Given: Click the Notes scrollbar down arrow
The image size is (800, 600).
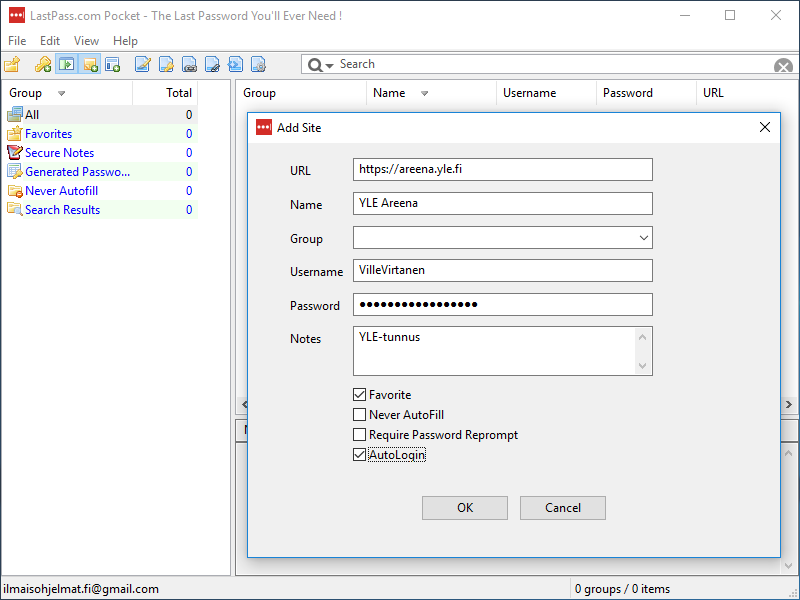Looking at the screenshot, I should pyautogui.click(x=642, y=365).
